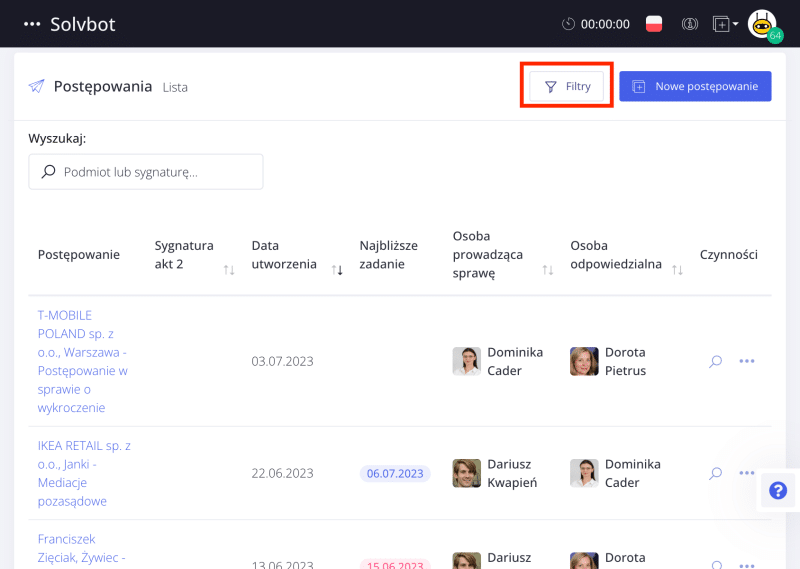This screenshot has width=800, height=569.
Task: Create new case with Nowe postępowanie
Action: click(695, 86)
